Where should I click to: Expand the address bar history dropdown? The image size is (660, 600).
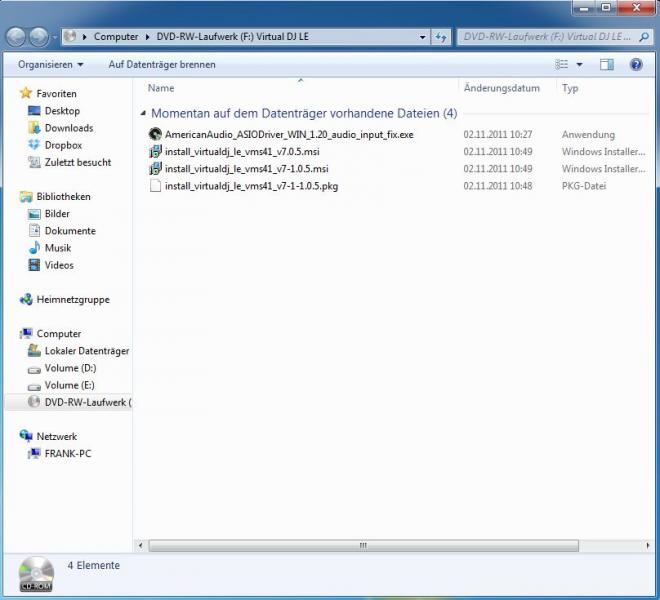tap(423, 37)
